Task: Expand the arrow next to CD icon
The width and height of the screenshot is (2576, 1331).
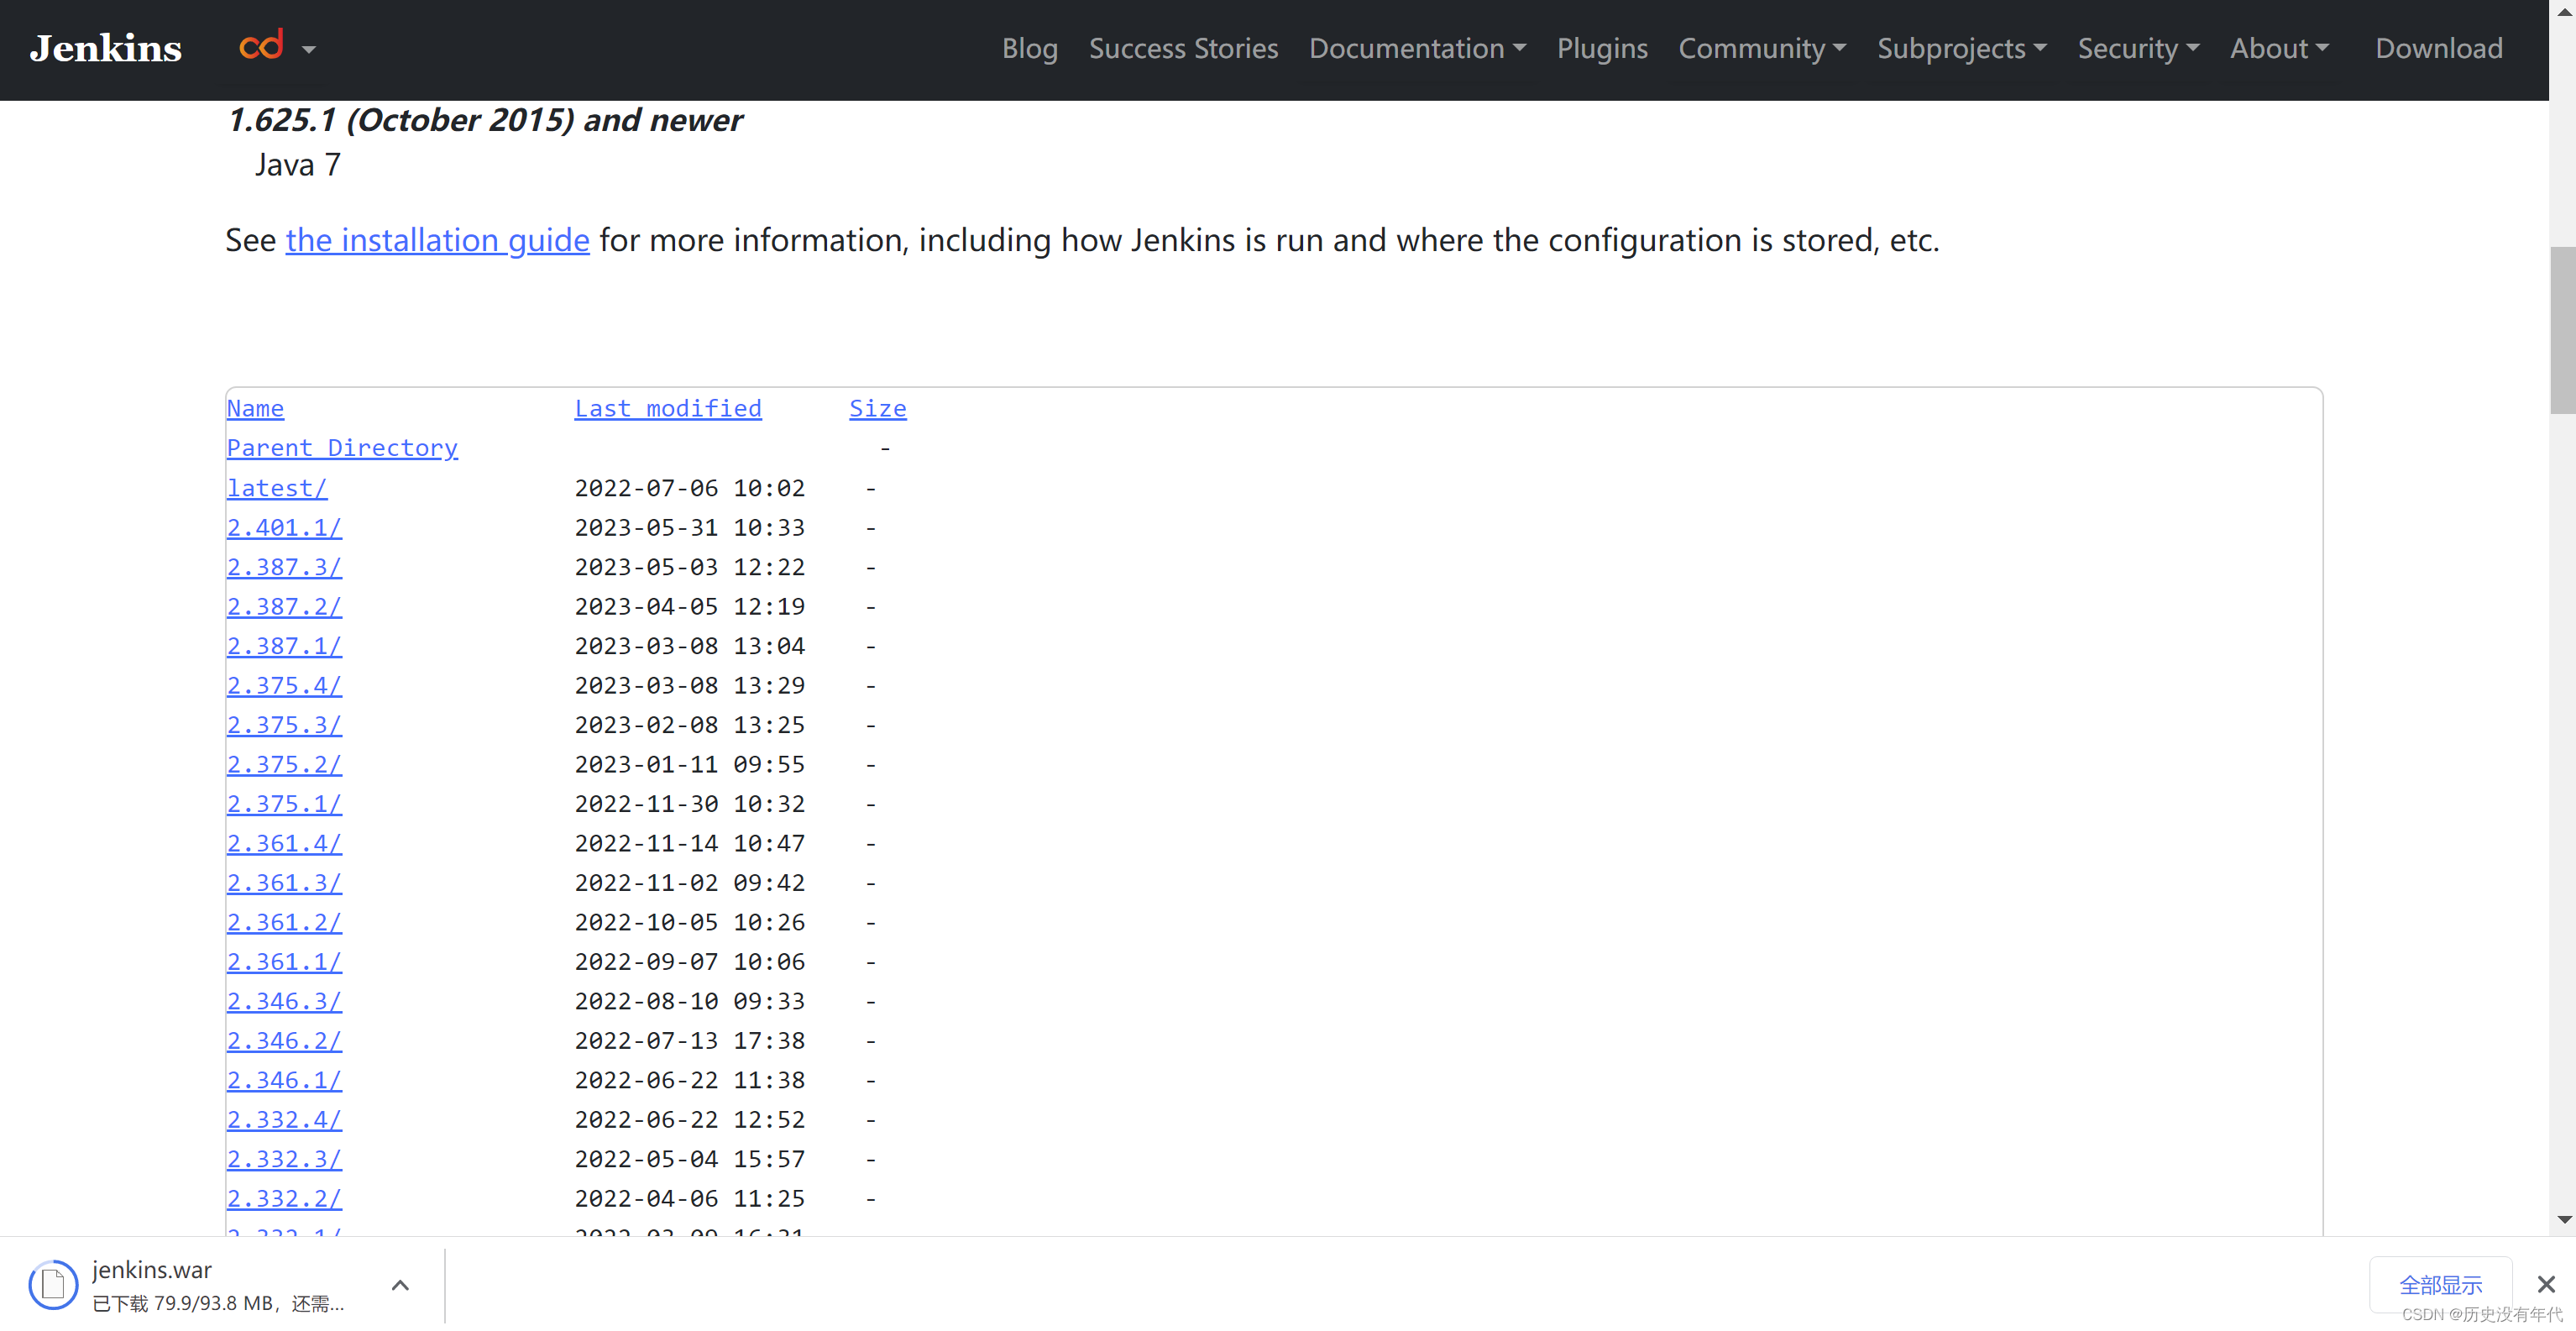Action: (x=309, y=49)
